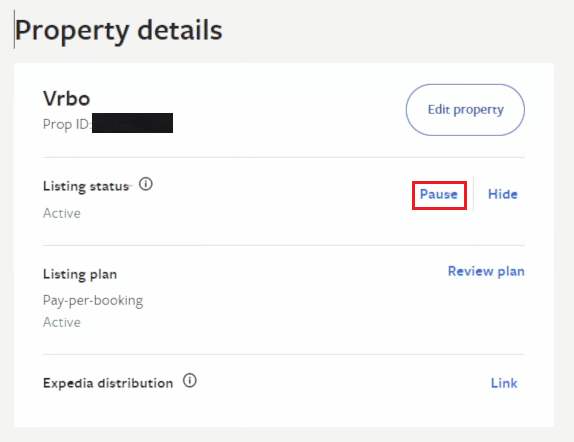The width and height of the screenshot is (574, 442).
Task: Select the Active text under Listing status
Action: [62, 213]
